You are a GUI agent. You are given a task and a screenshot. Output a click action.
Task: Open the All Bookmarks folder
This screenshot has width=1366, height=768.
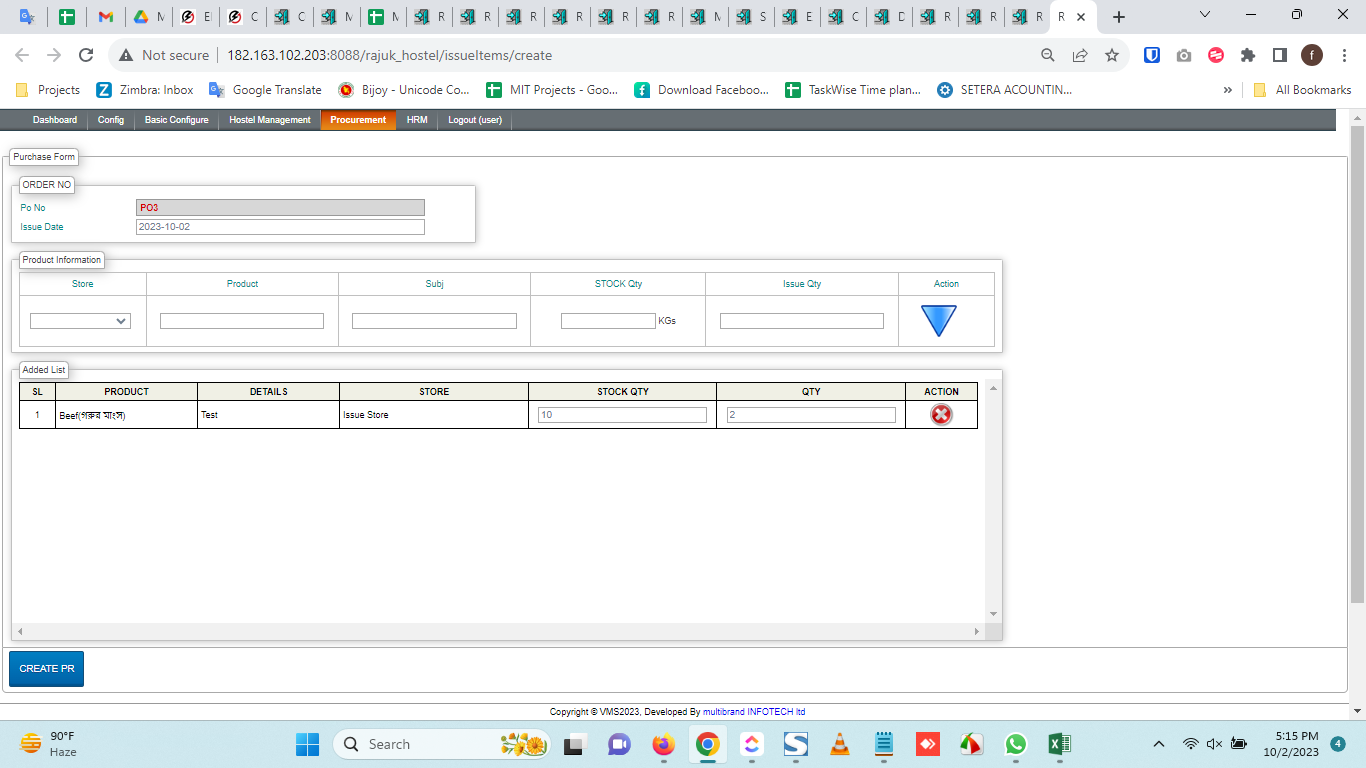1302,89
